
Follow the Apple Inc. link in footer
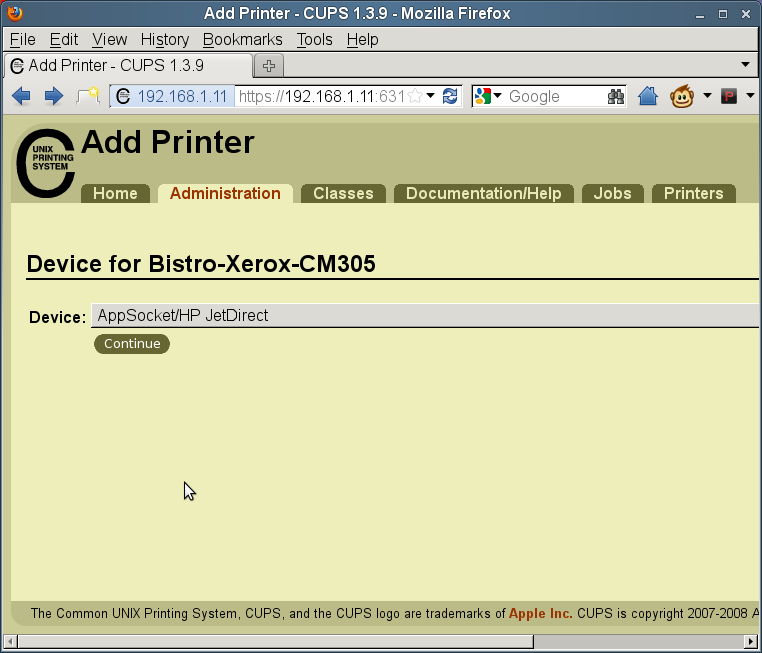point(540,614)
